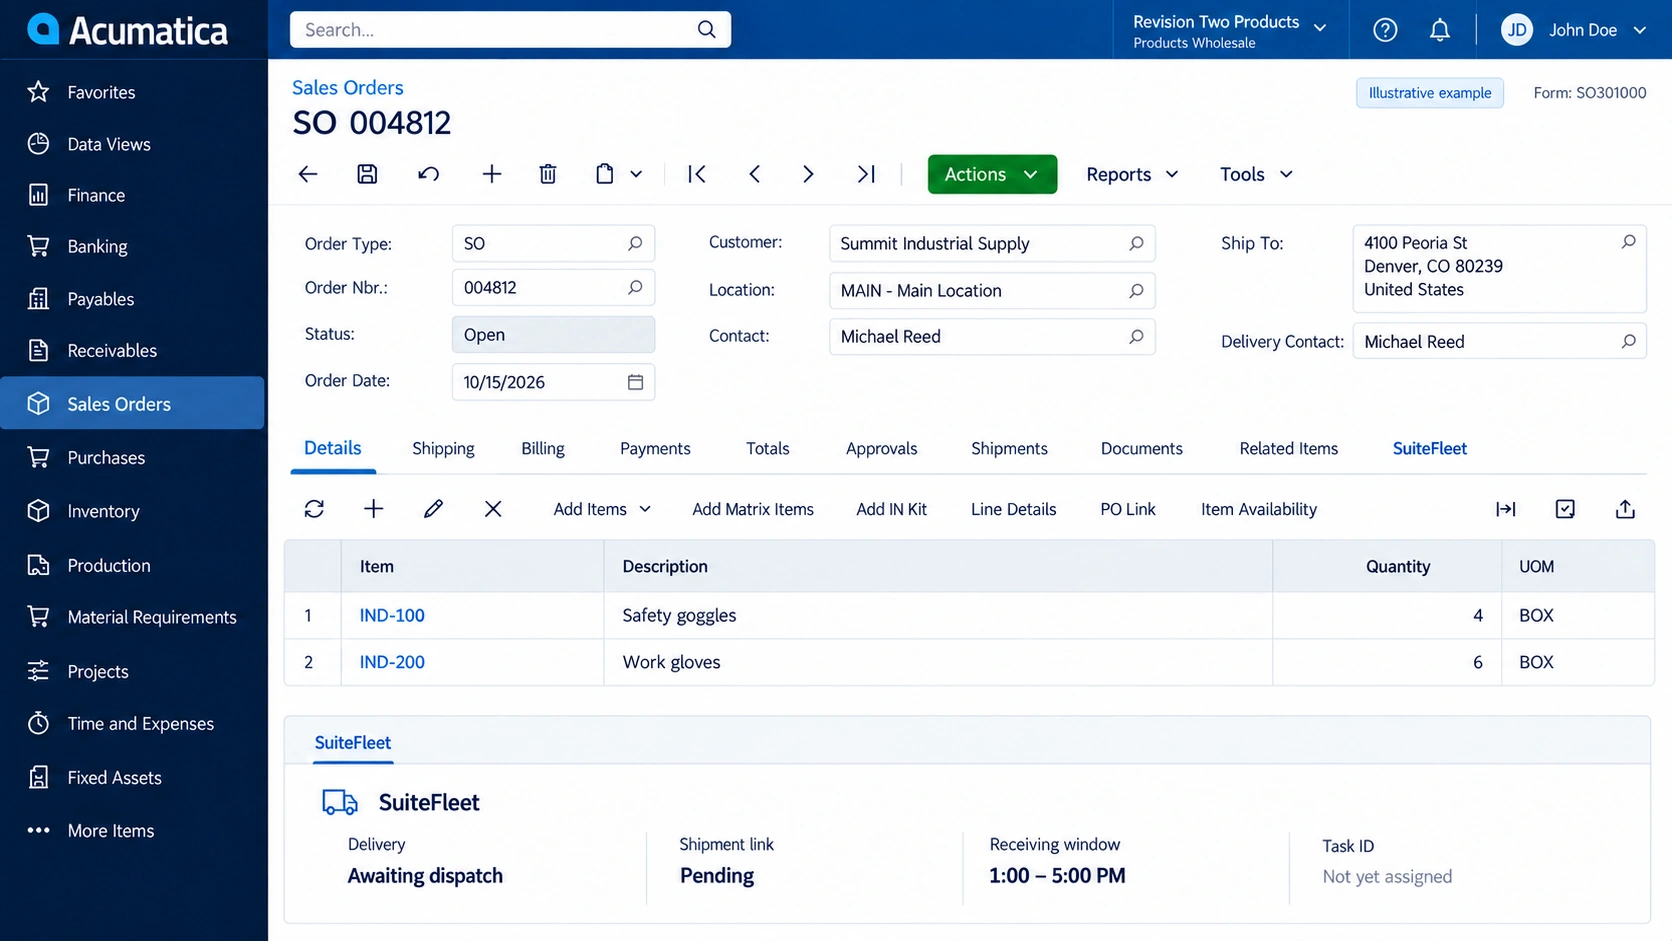Jump to the last record
The height and width of the screenshot is (941, 1672).
coord(866,174)
